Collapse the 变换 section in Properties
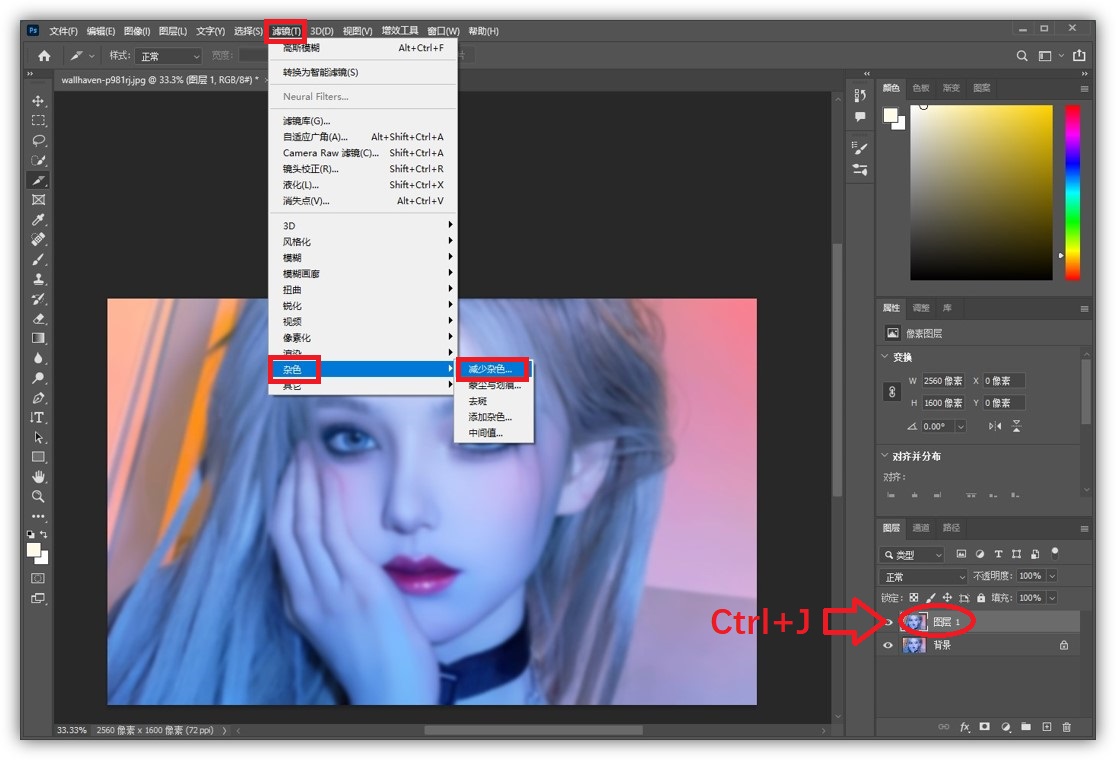Viewport: 1116px width, 760px height. [x=885, y=357]
